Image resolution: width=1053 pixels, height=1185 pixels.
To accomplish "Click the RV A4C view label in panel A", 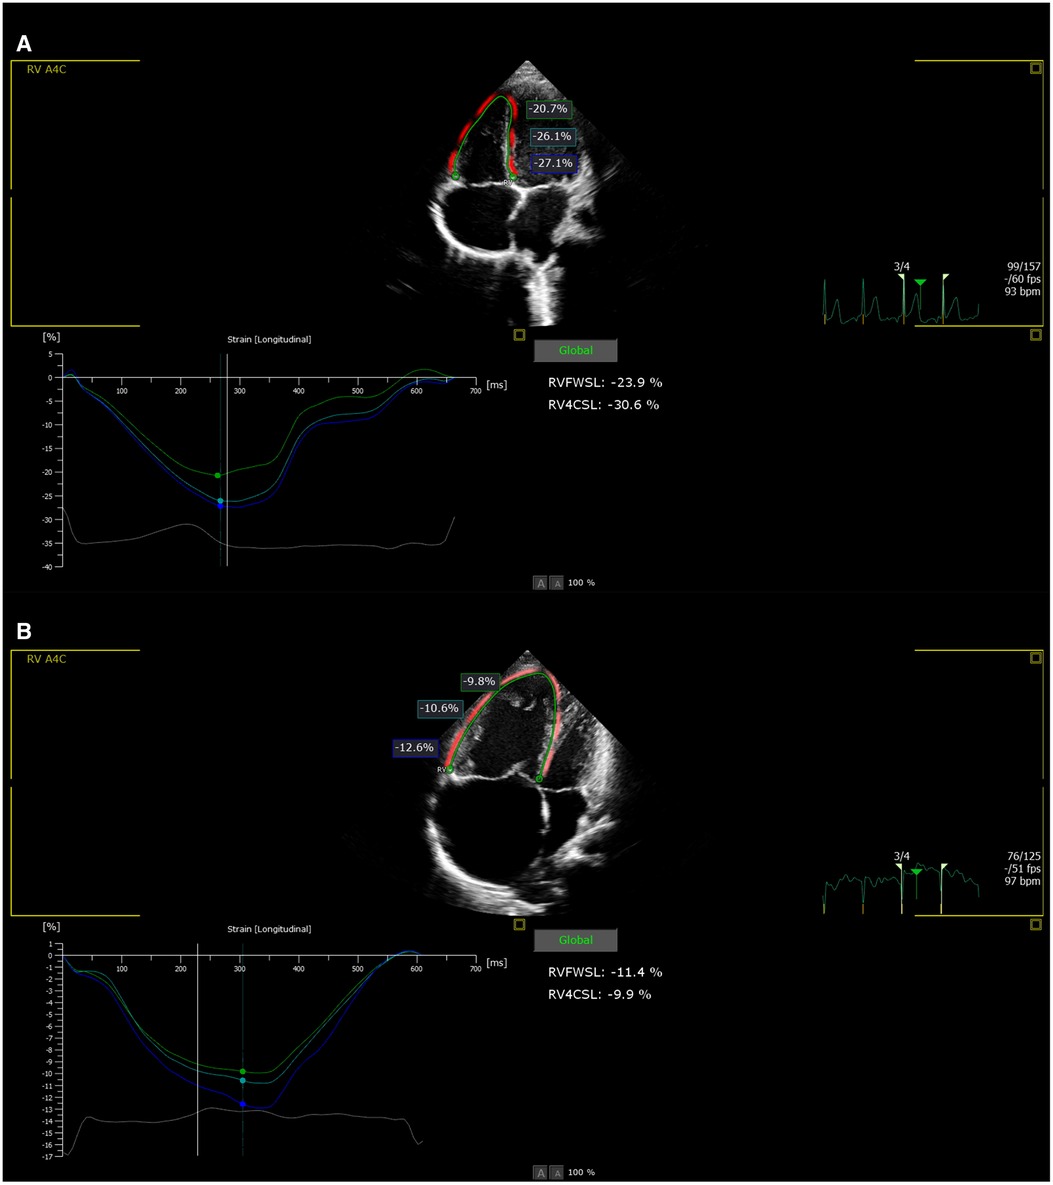I will (46, 70).
